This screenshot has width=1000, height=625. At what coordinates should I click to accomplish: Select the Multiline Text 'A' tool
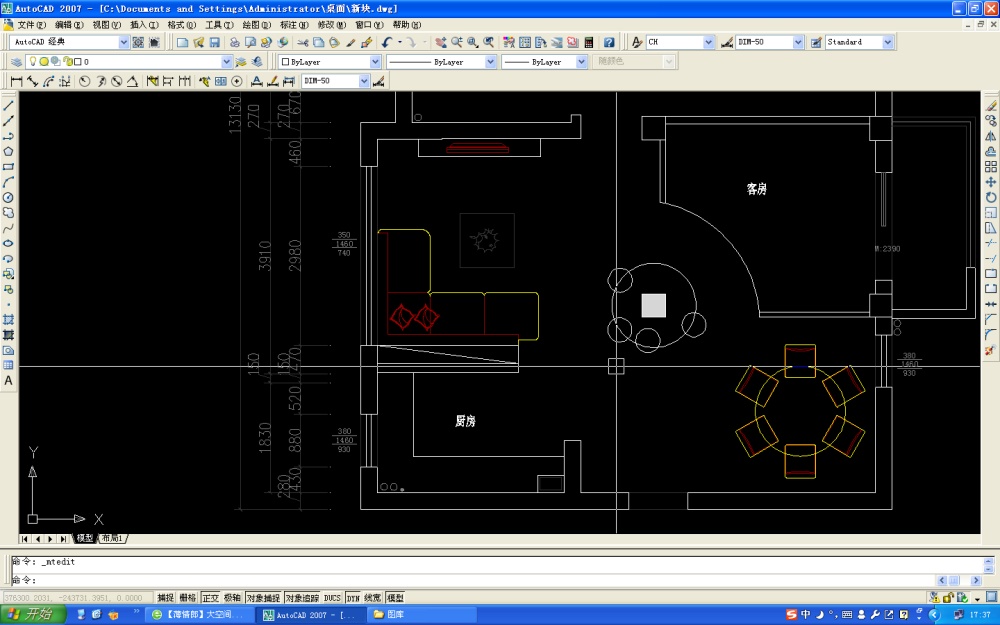[x=8, y=381]
